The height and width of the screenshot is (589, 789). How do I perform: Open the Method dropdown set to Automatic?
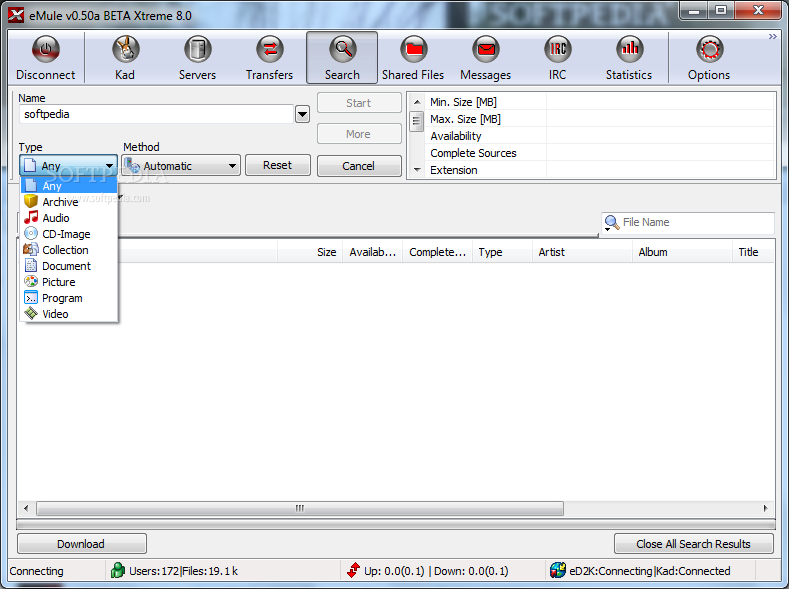coord(181,165)
